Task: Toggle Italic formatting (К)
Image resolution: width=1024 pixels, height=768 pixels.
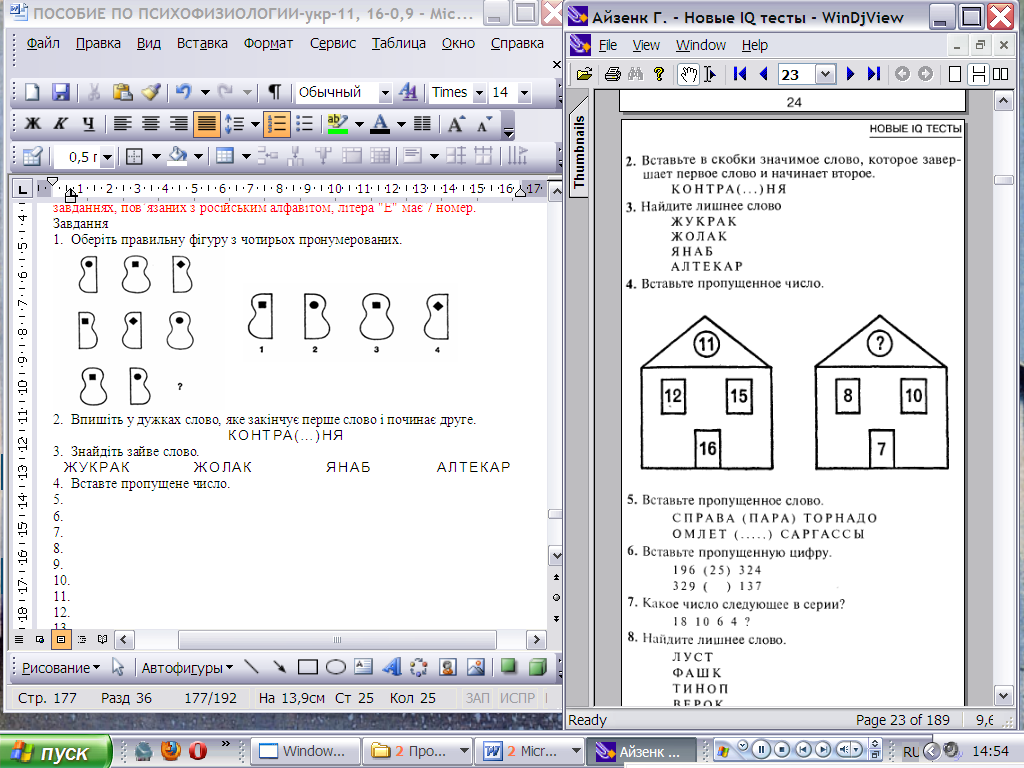Action: click(x=60, y=123)
